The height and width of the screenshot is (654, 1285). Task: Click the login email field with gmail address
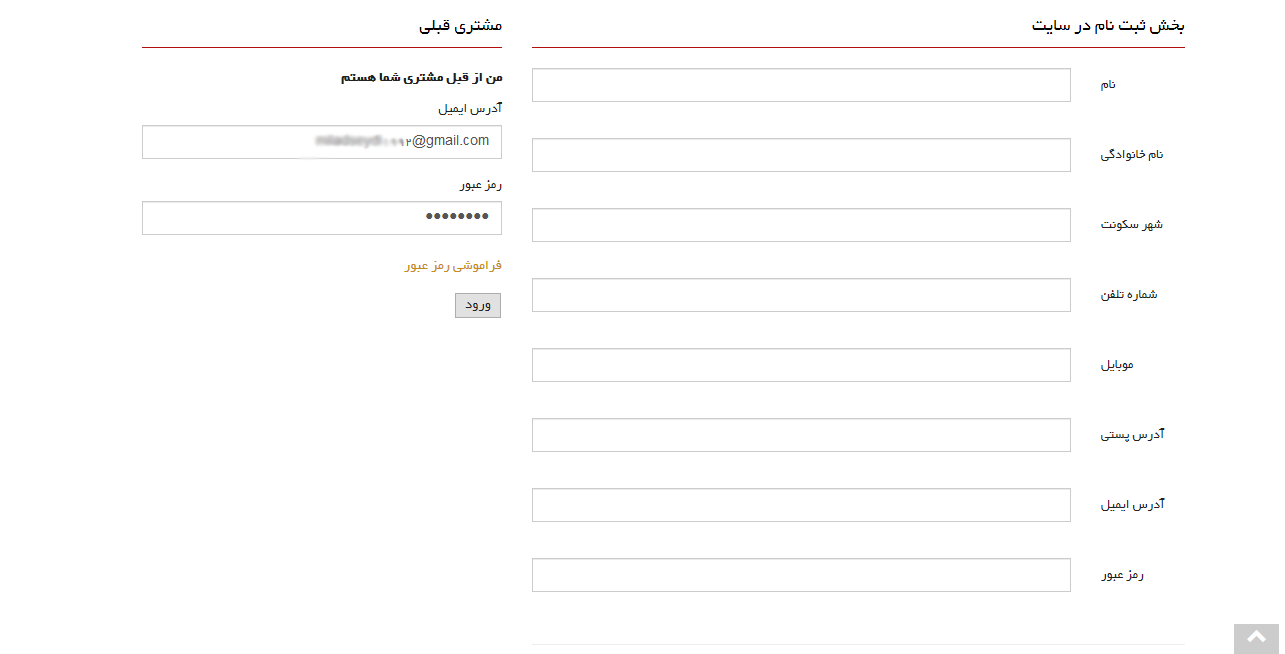pyautogui.click(x=321, y=142)
